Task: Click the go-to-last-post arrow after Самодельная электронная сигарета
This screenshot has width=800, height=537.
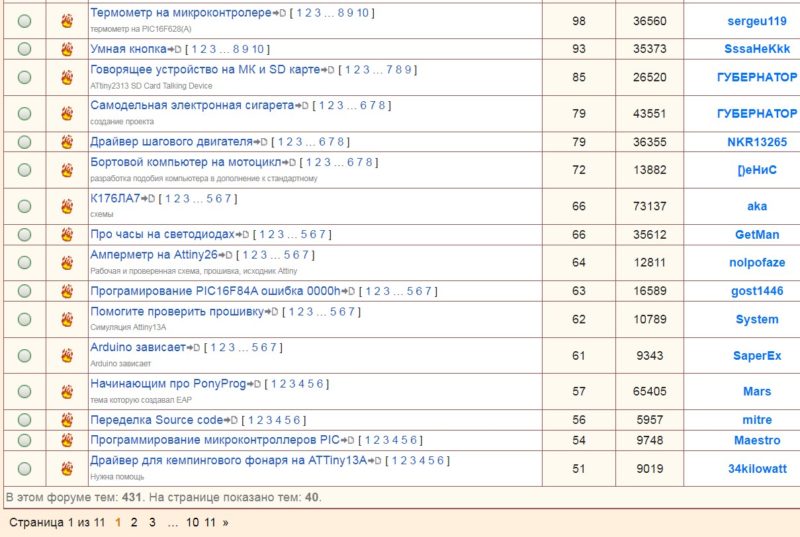Action: [x=302, y=106]
